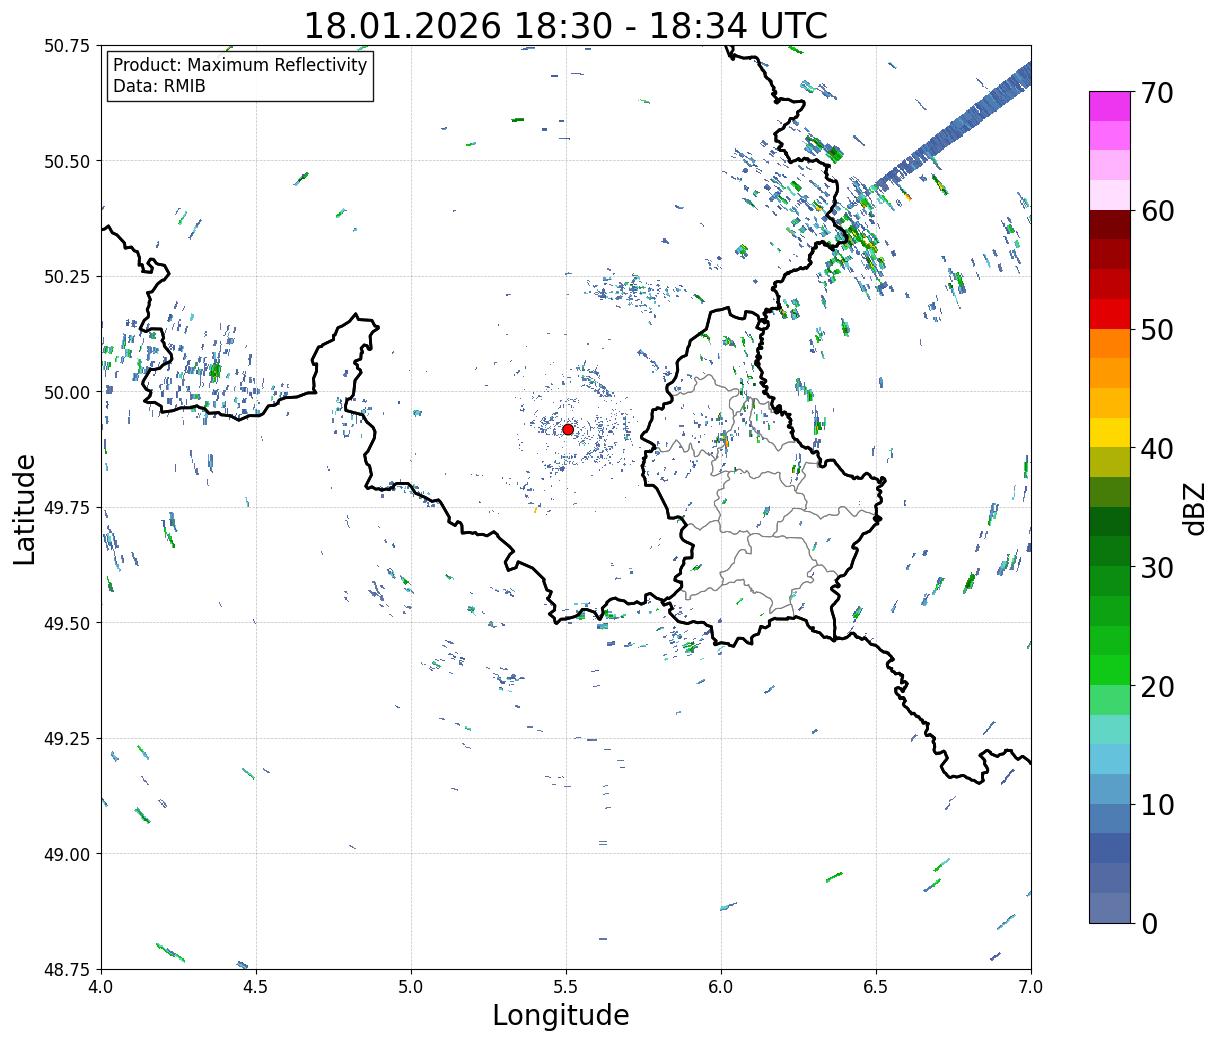Click the latitude tick label 48.75
Screen dimensions: 1219x1040
(x=67, y=969)
